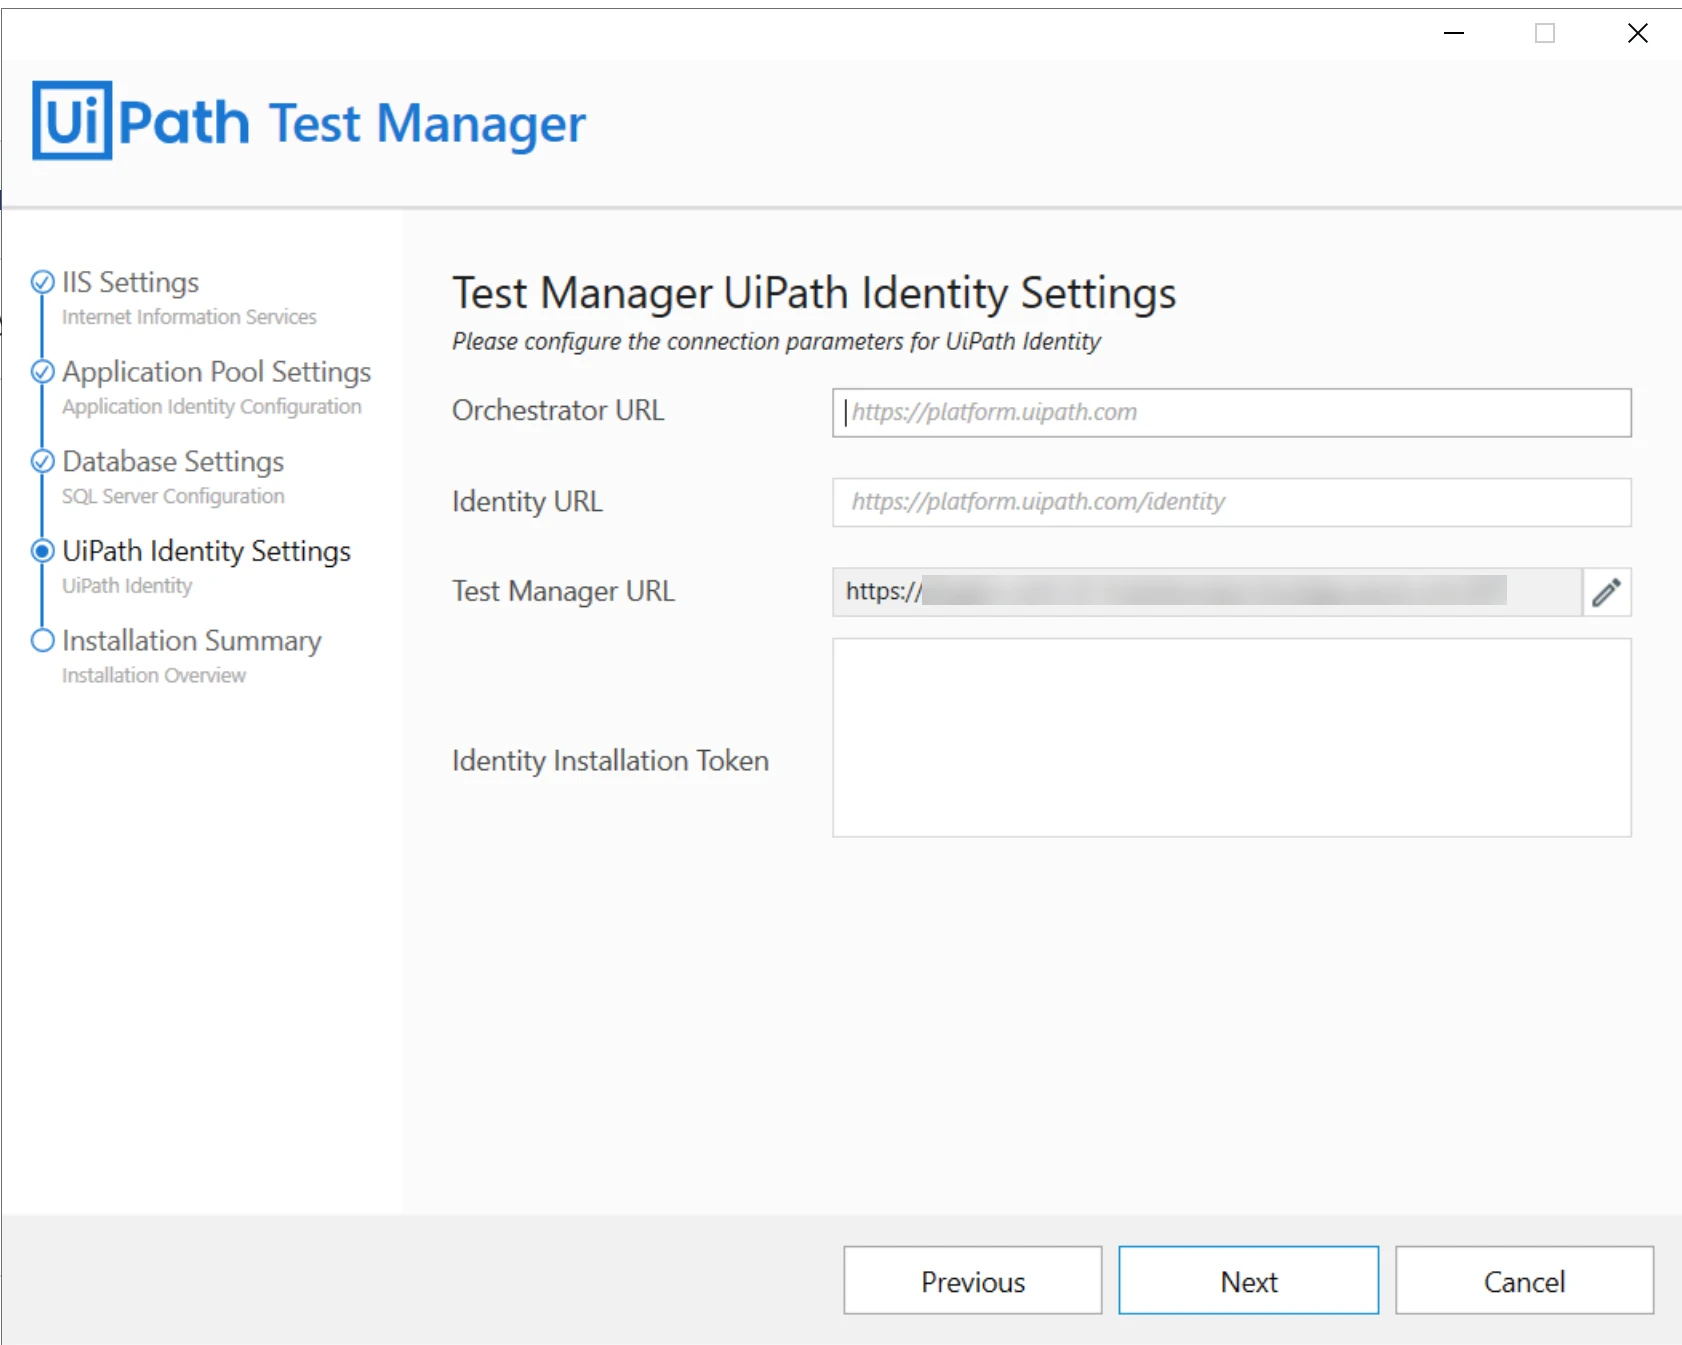Click the 'Test Manager UiPath Identity Settings' heading

click(814, 293)
